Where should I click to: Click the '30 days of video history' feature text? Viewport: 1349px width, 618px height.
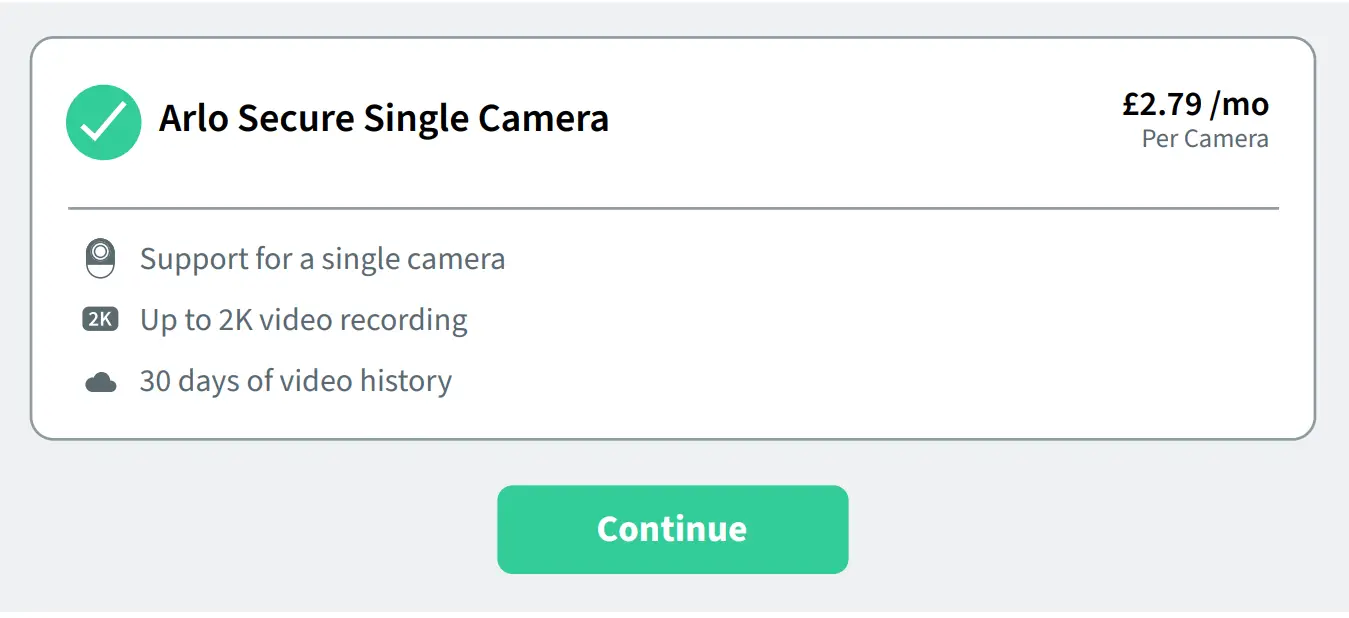point(296,380)
